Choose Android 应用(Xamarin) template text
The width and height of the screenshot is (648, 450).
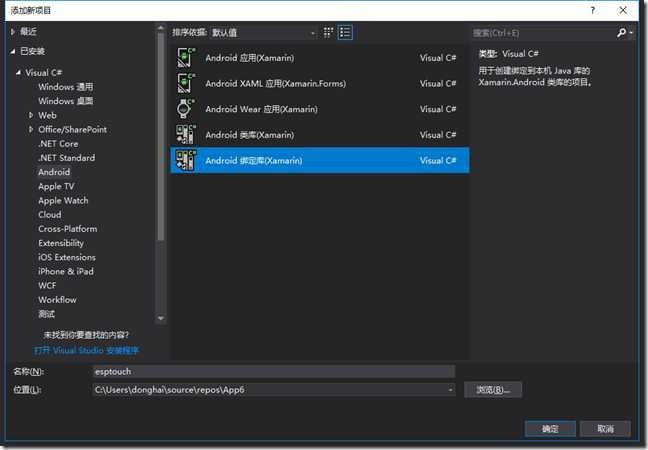point(250,58)
